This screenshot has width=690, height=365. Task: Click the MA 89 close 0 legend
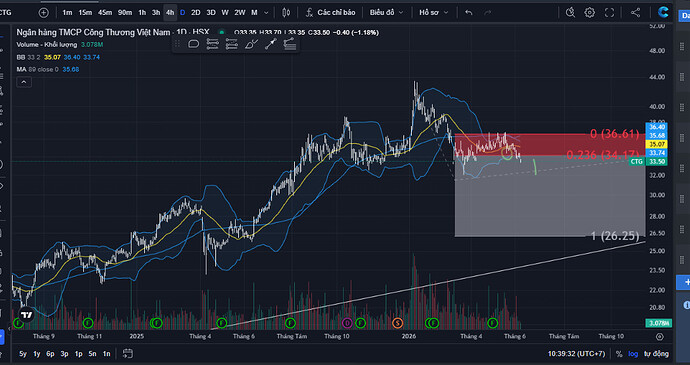37,70
